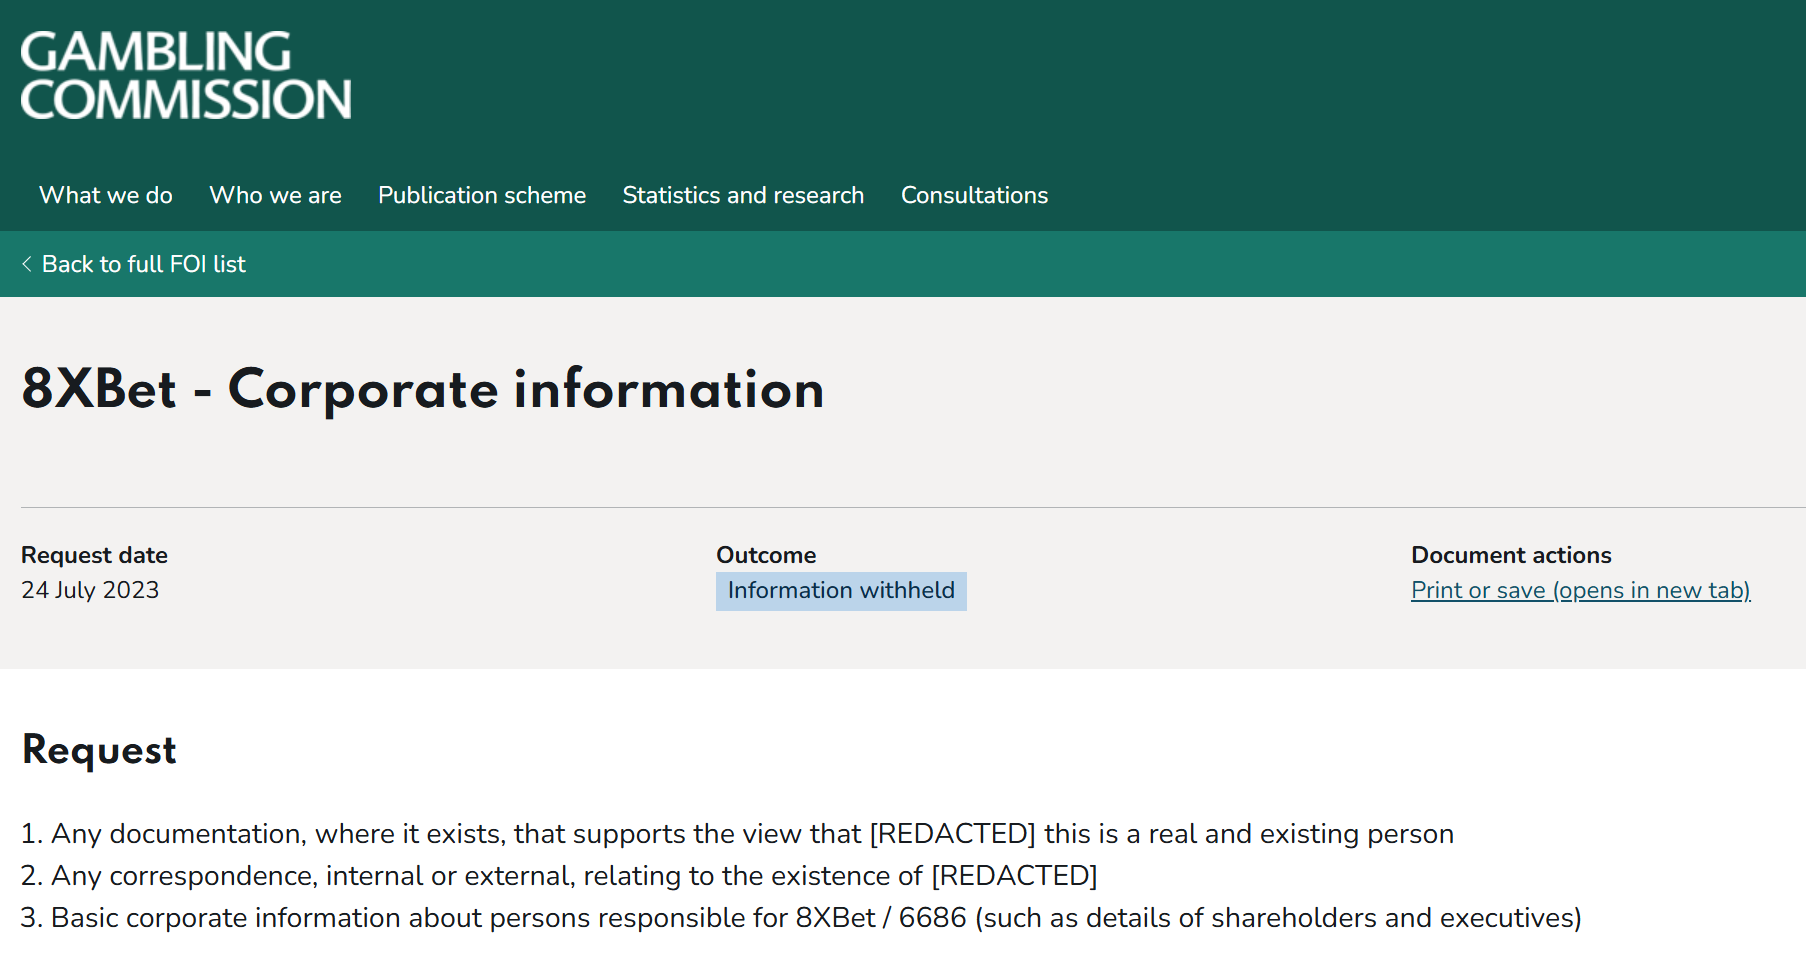Go to Publication scheme
Image resolution: width=1806 pixels, height=976 pixels.
(x=482, y=195)
